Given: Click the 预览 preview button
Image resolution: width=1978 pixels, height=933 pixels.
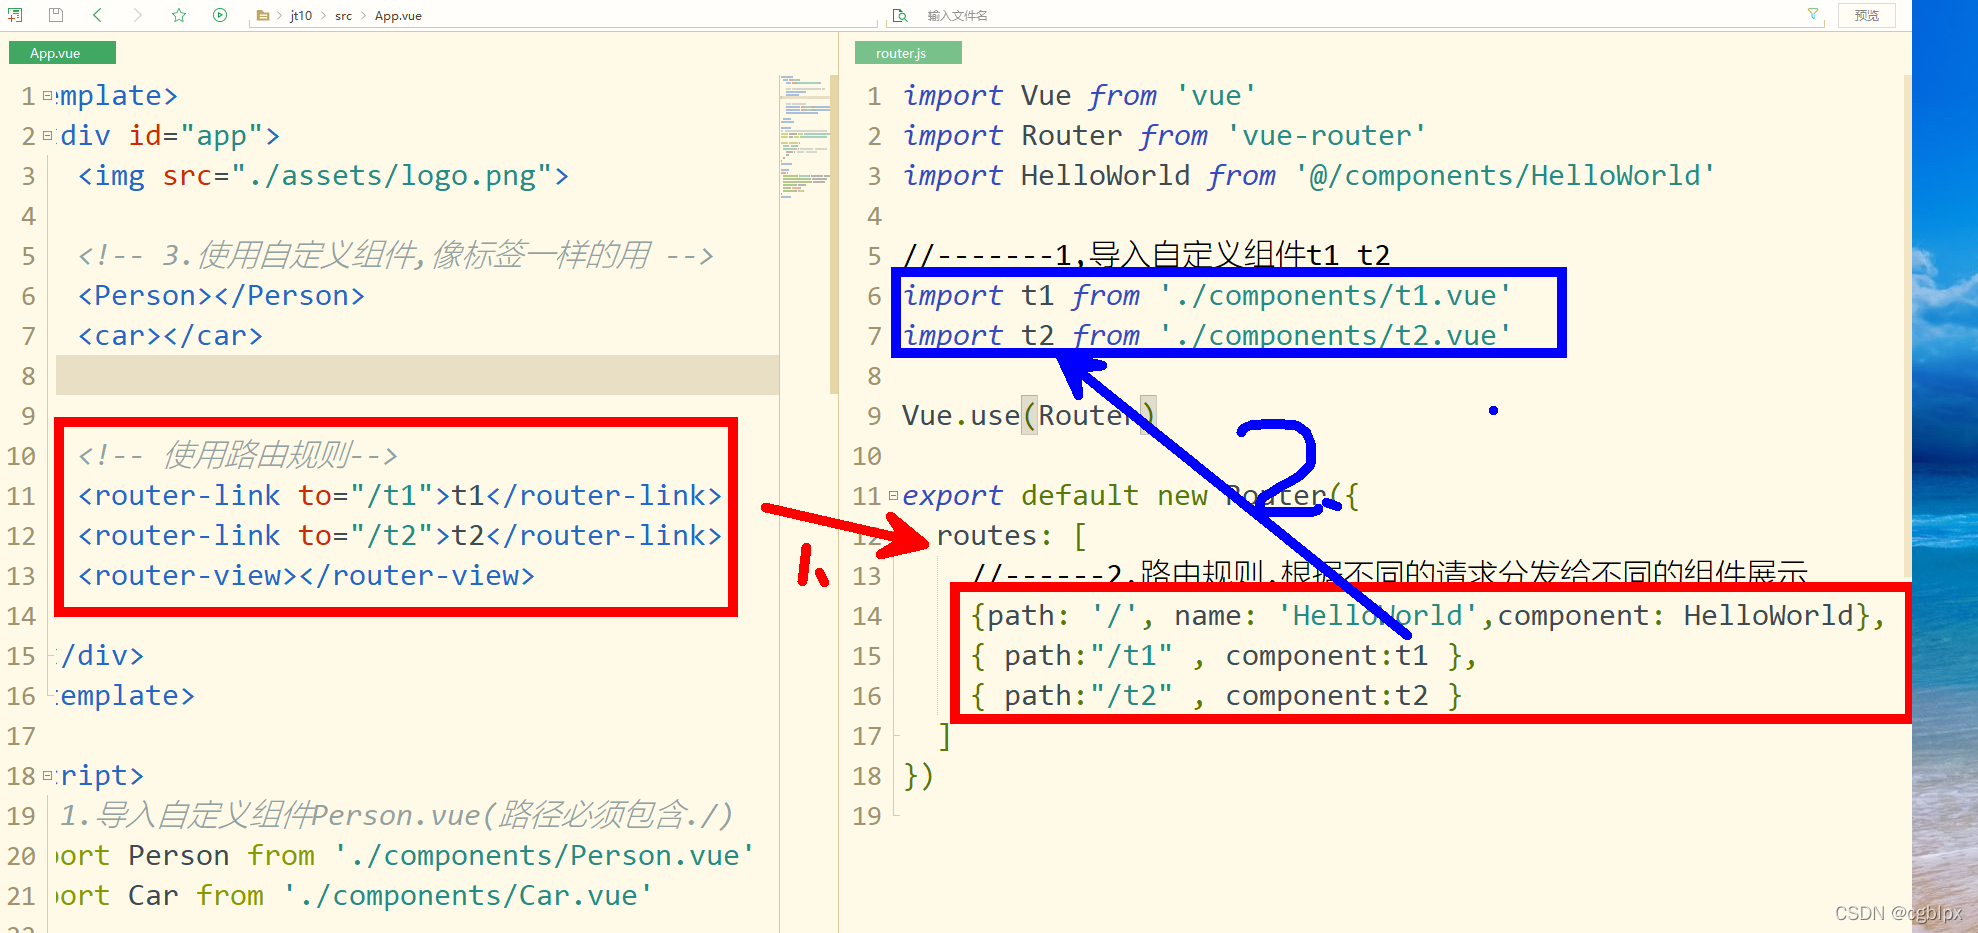Looking at the screenshot, I should coord(1866,15).
